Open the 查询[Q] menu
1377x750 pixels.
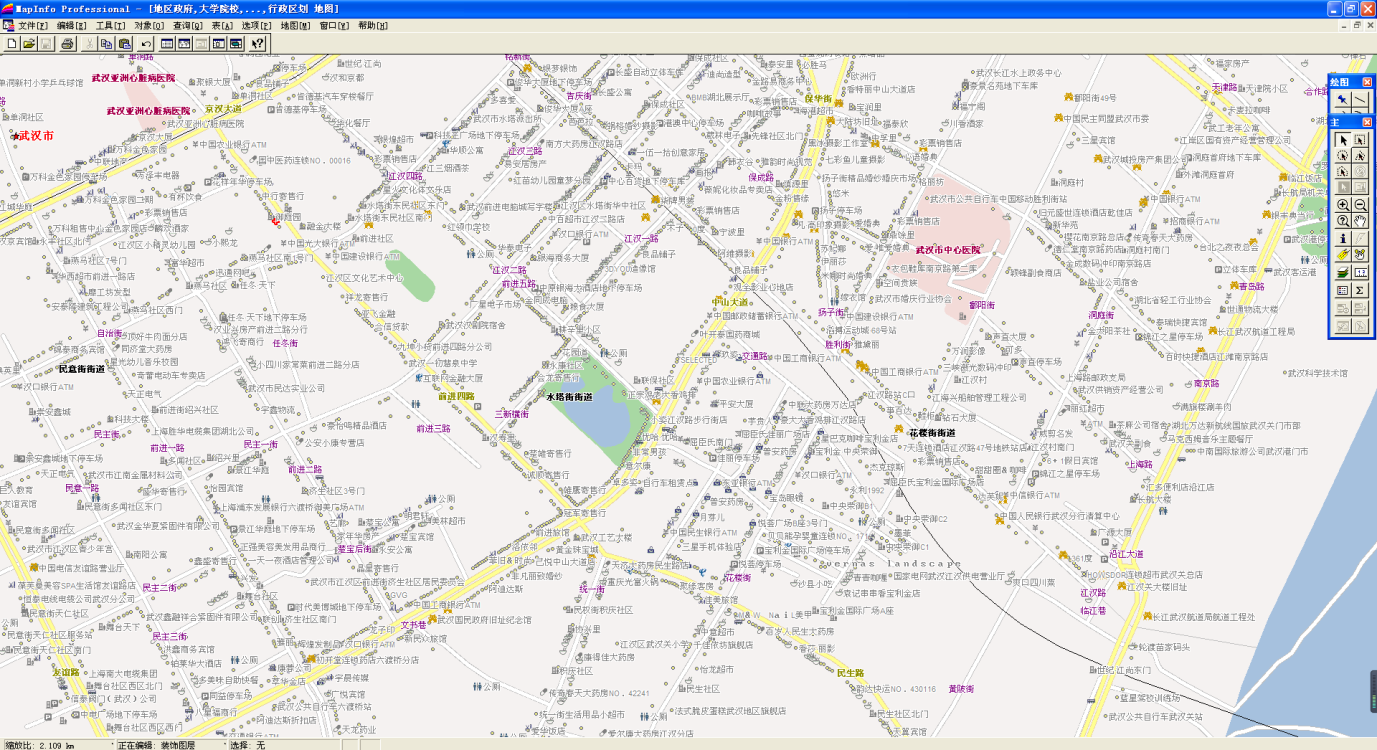(x=188, y=24)
